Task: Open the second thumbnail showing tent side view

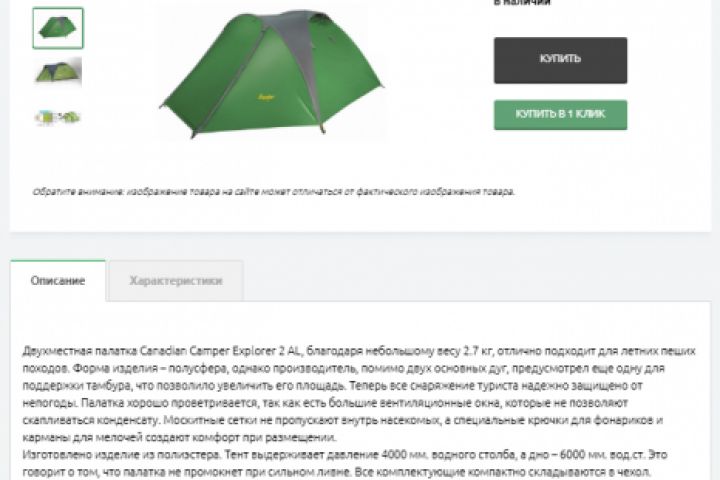Action: [58, 72]
